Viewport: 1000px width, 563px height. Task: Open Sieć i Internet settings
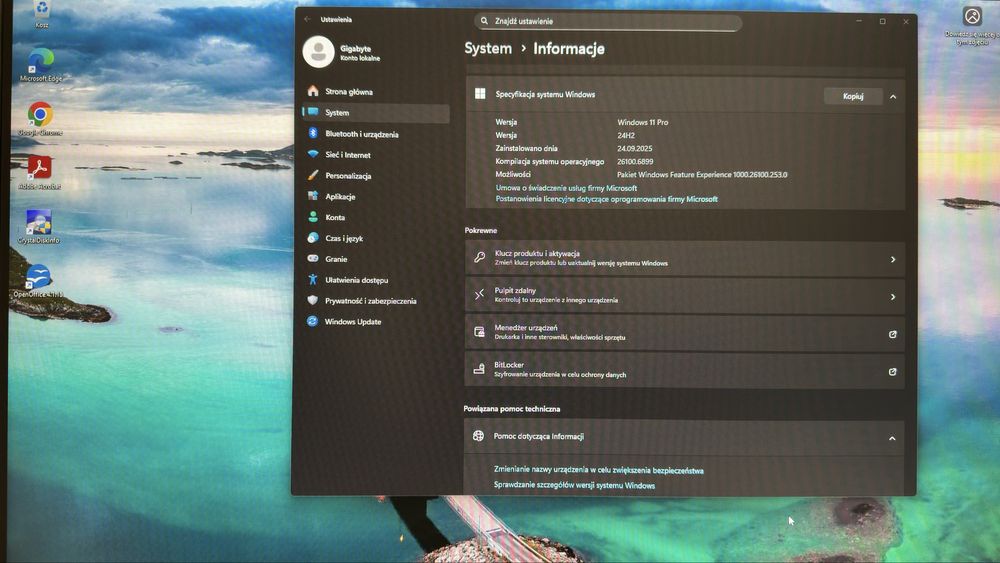(376, 155)
